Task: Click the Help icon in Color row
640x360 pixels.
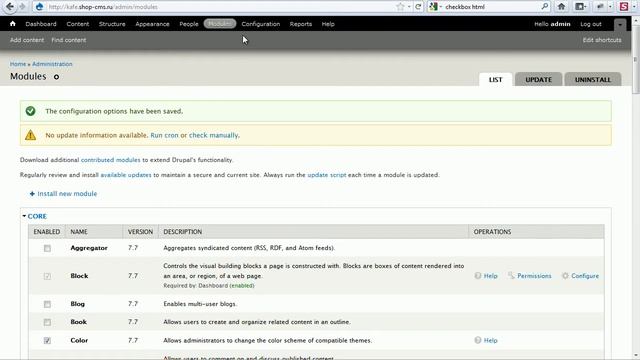Action: point(478,340)
